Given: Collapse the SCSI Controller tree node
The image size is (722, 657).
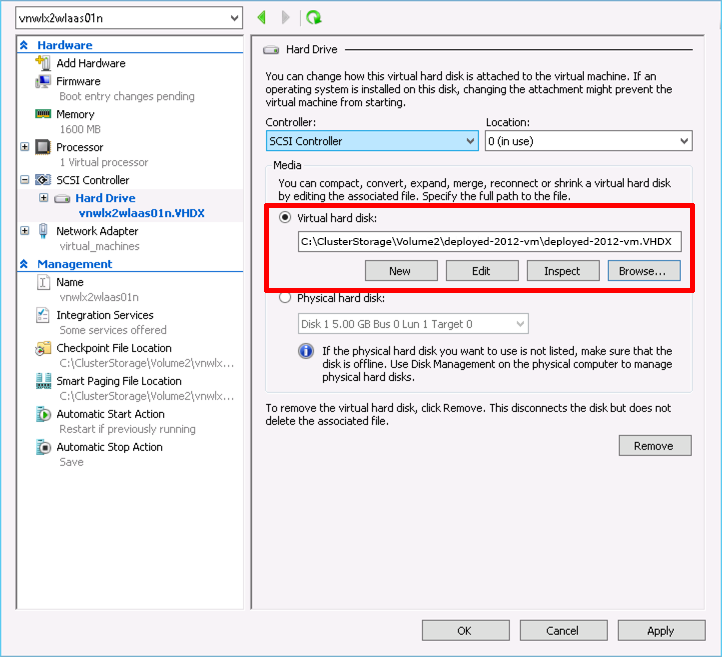Looking at the screenshot, I should (x=24, y=180).
